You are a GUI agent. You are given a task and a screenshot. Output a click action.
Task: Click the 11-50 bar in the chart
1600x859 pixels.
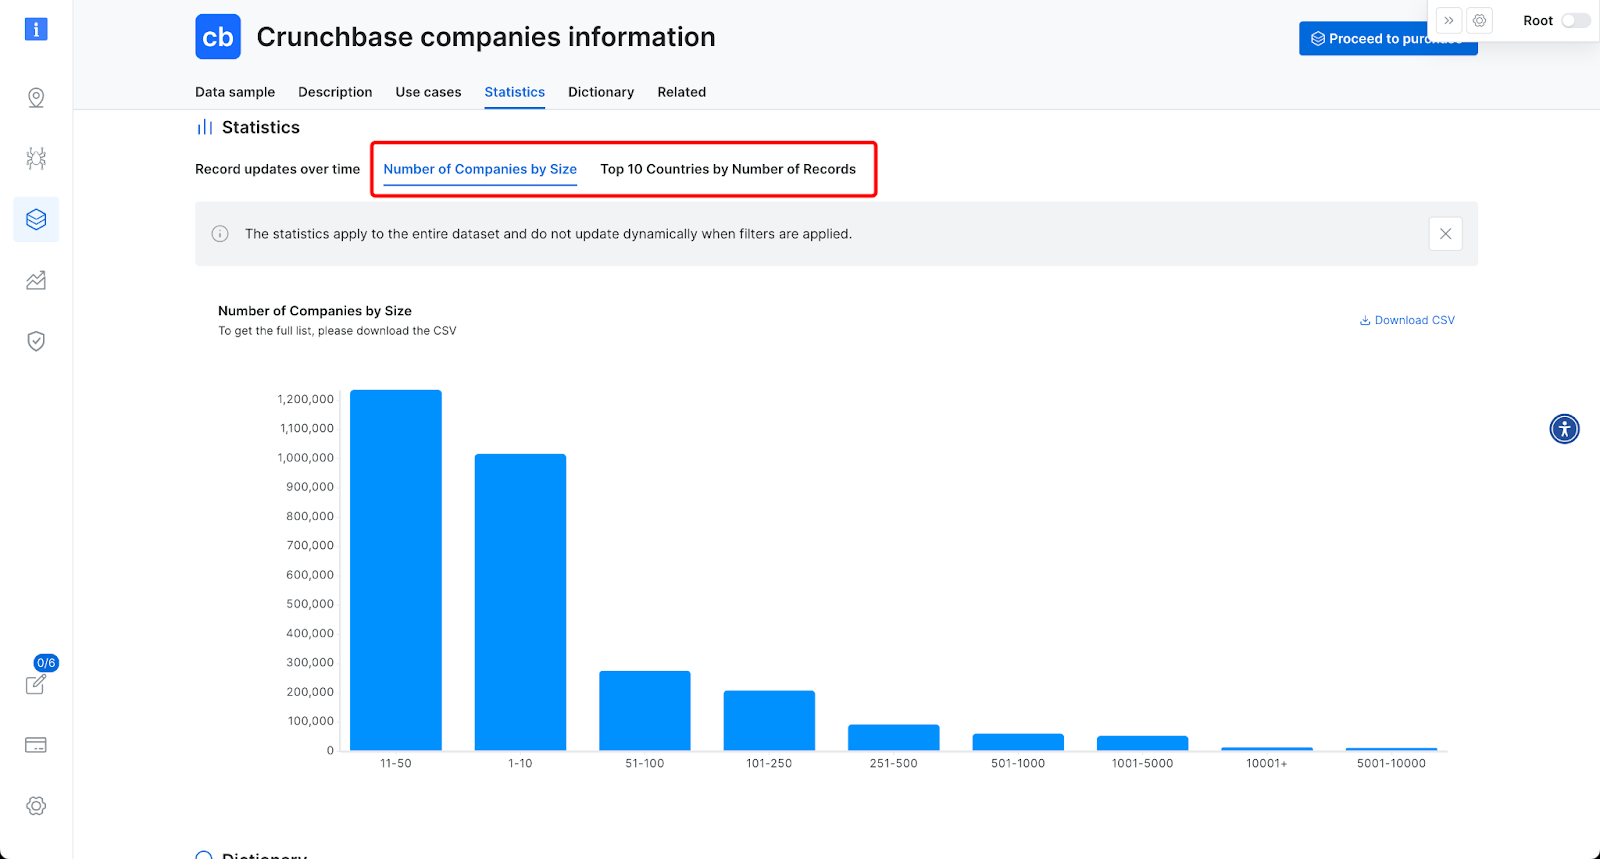pyautogui.click(x=396, y=570)
